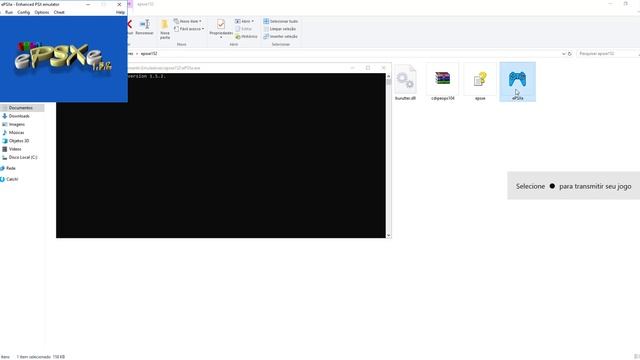Click Limpar seleção in ribbon
The height and width of the screenshot is (360, 640).
(280, 29)
